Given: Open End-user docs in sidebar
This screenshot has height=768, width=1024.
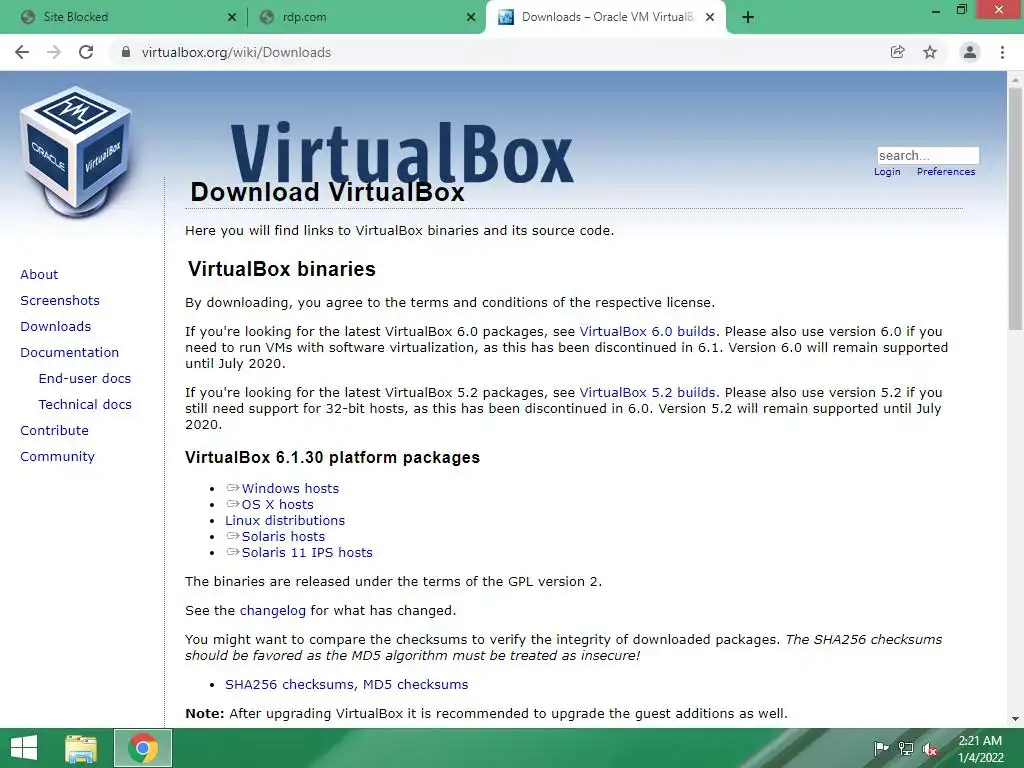Looking at the screenshot, I should [85, 379].
